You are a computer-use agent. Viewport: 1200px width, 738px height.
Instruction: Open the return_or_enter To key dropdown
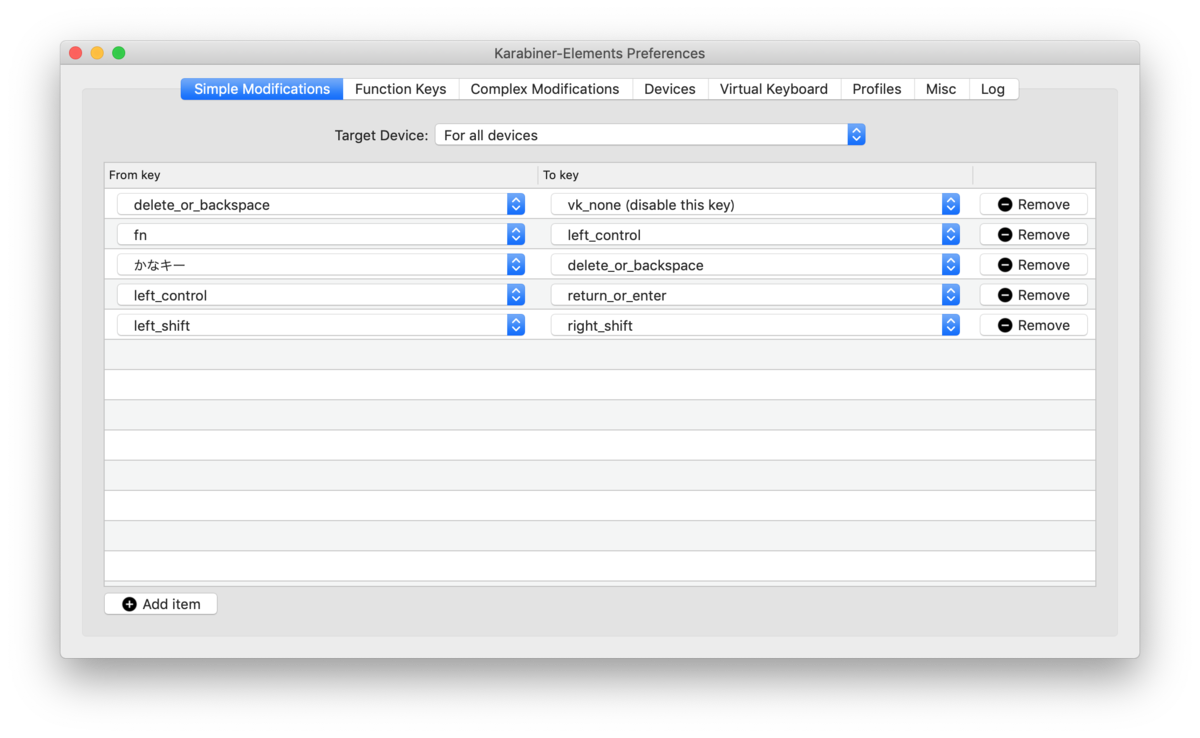click(756, 295)
